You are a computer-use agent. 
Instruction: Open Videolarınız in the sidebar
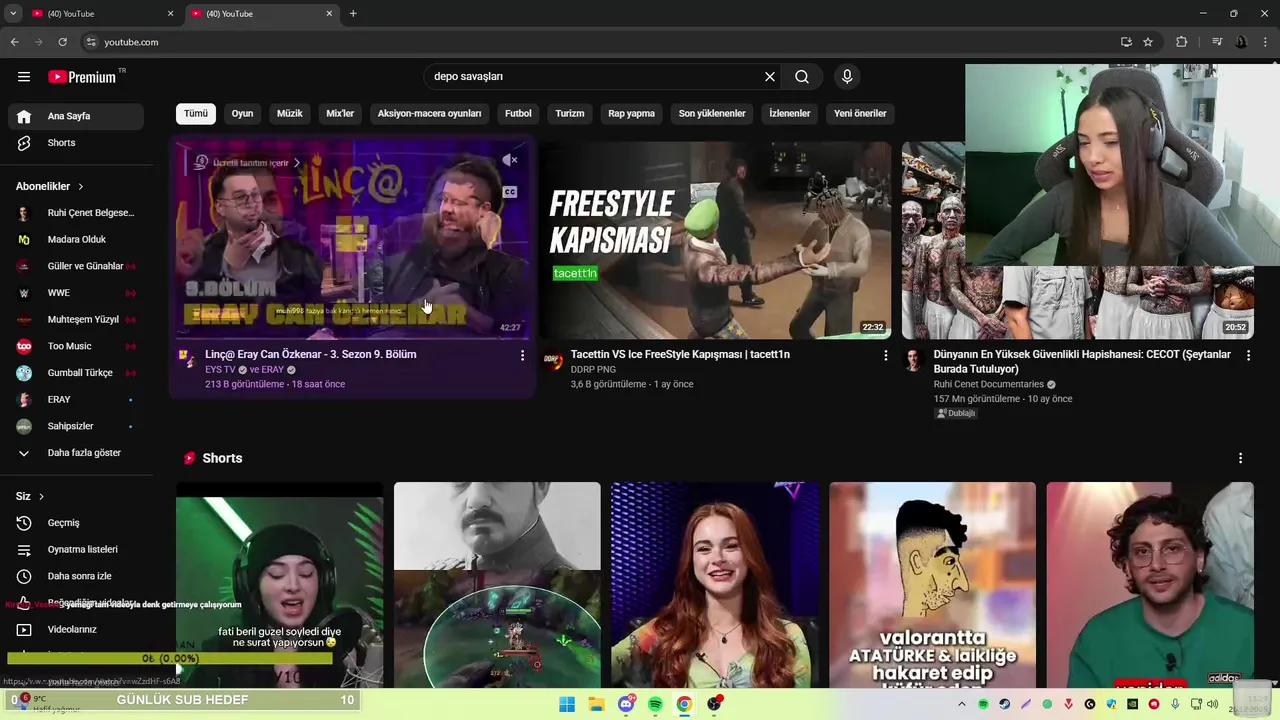tap(76, 629)
